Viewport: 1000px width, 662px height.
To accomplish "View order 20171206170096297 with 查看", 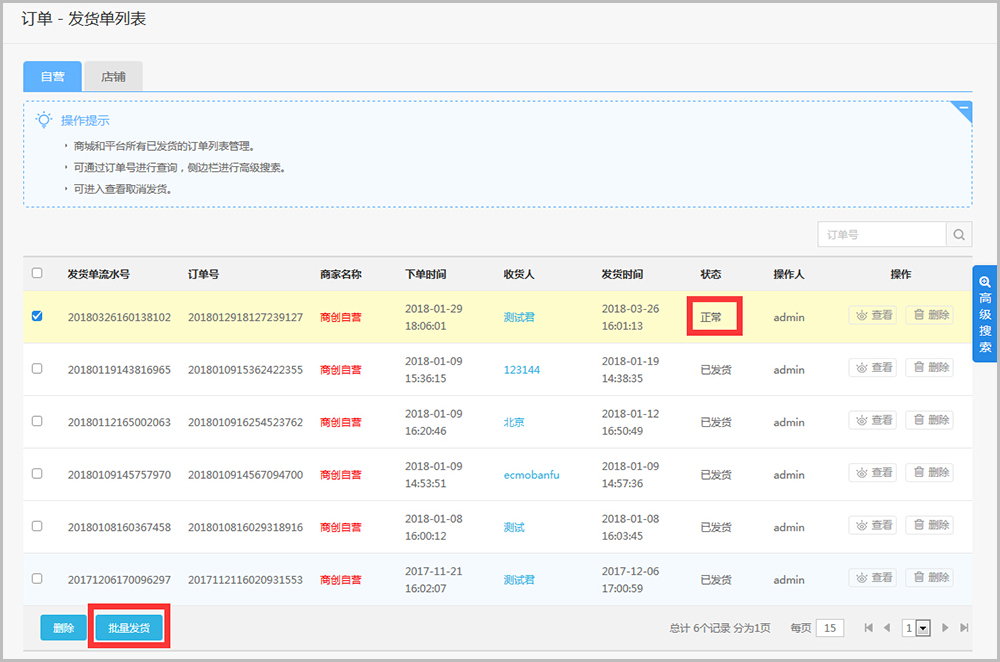I will click(x=872, y=578).
